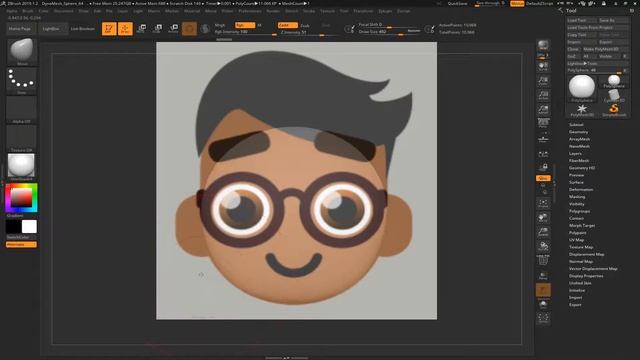Select the small PolySphere tool thumbnail

coord(613,81)
